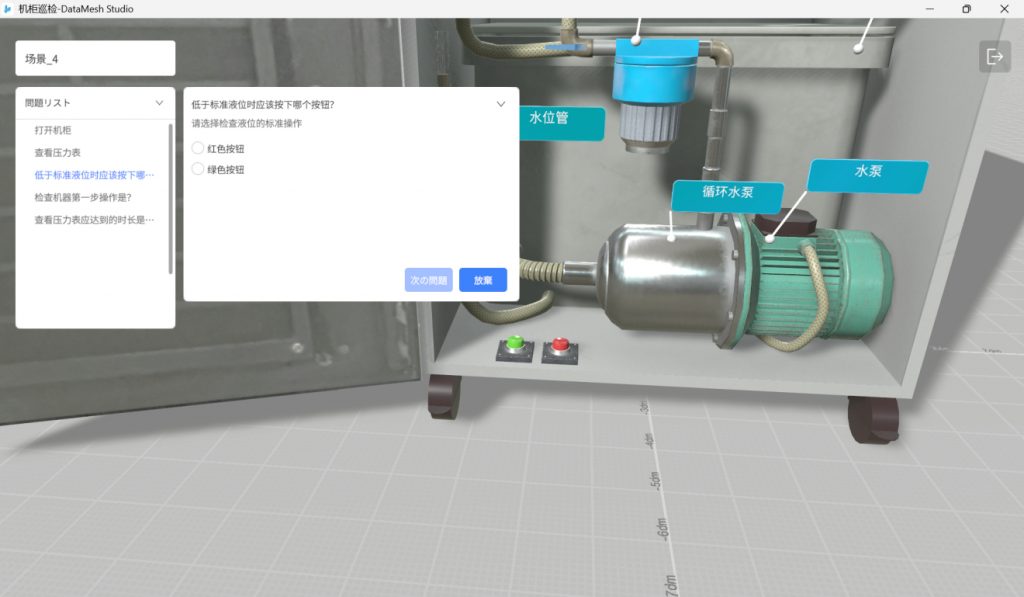Minimize the DataMesh Studio window
The image size is (1024, 597).
pyautogui.click(x=927, y=9)
